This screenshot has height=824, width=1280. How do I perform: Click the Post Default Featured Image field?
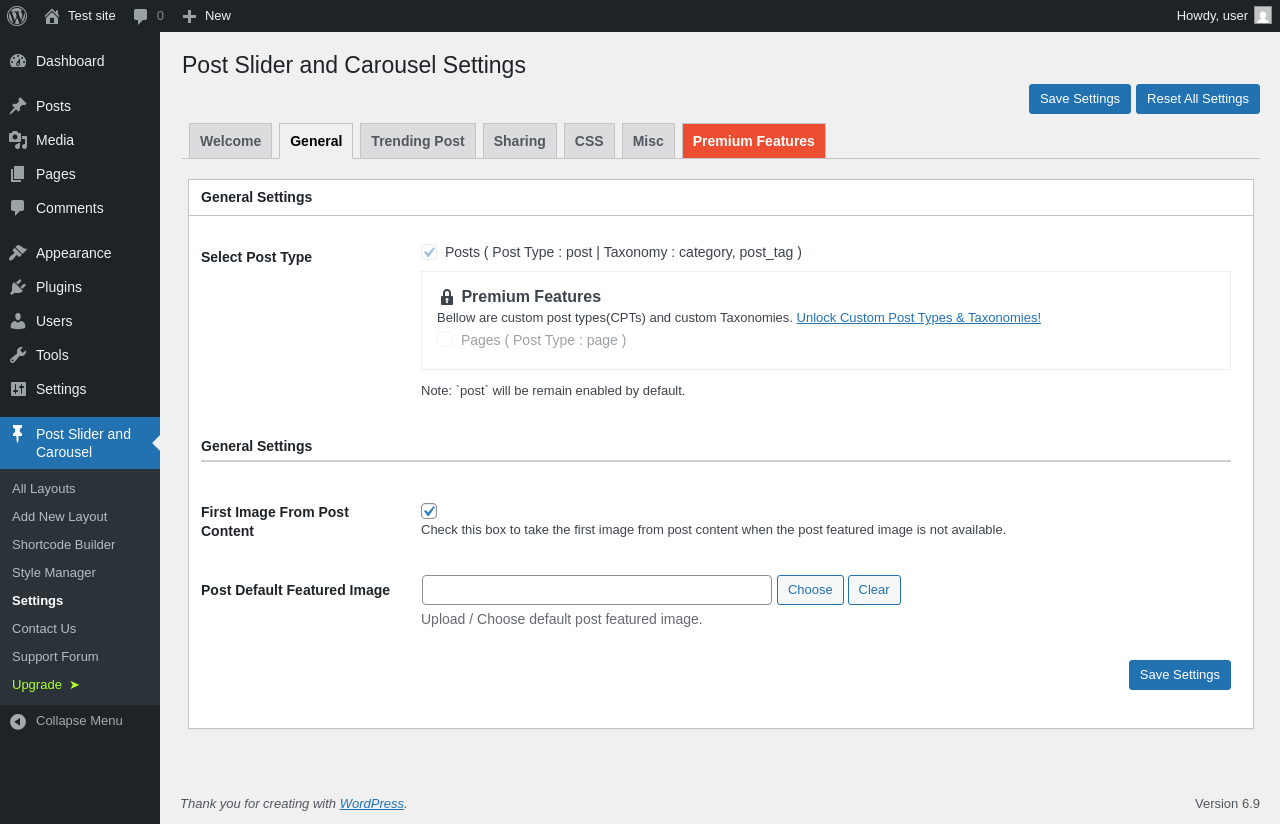(596, 590)
